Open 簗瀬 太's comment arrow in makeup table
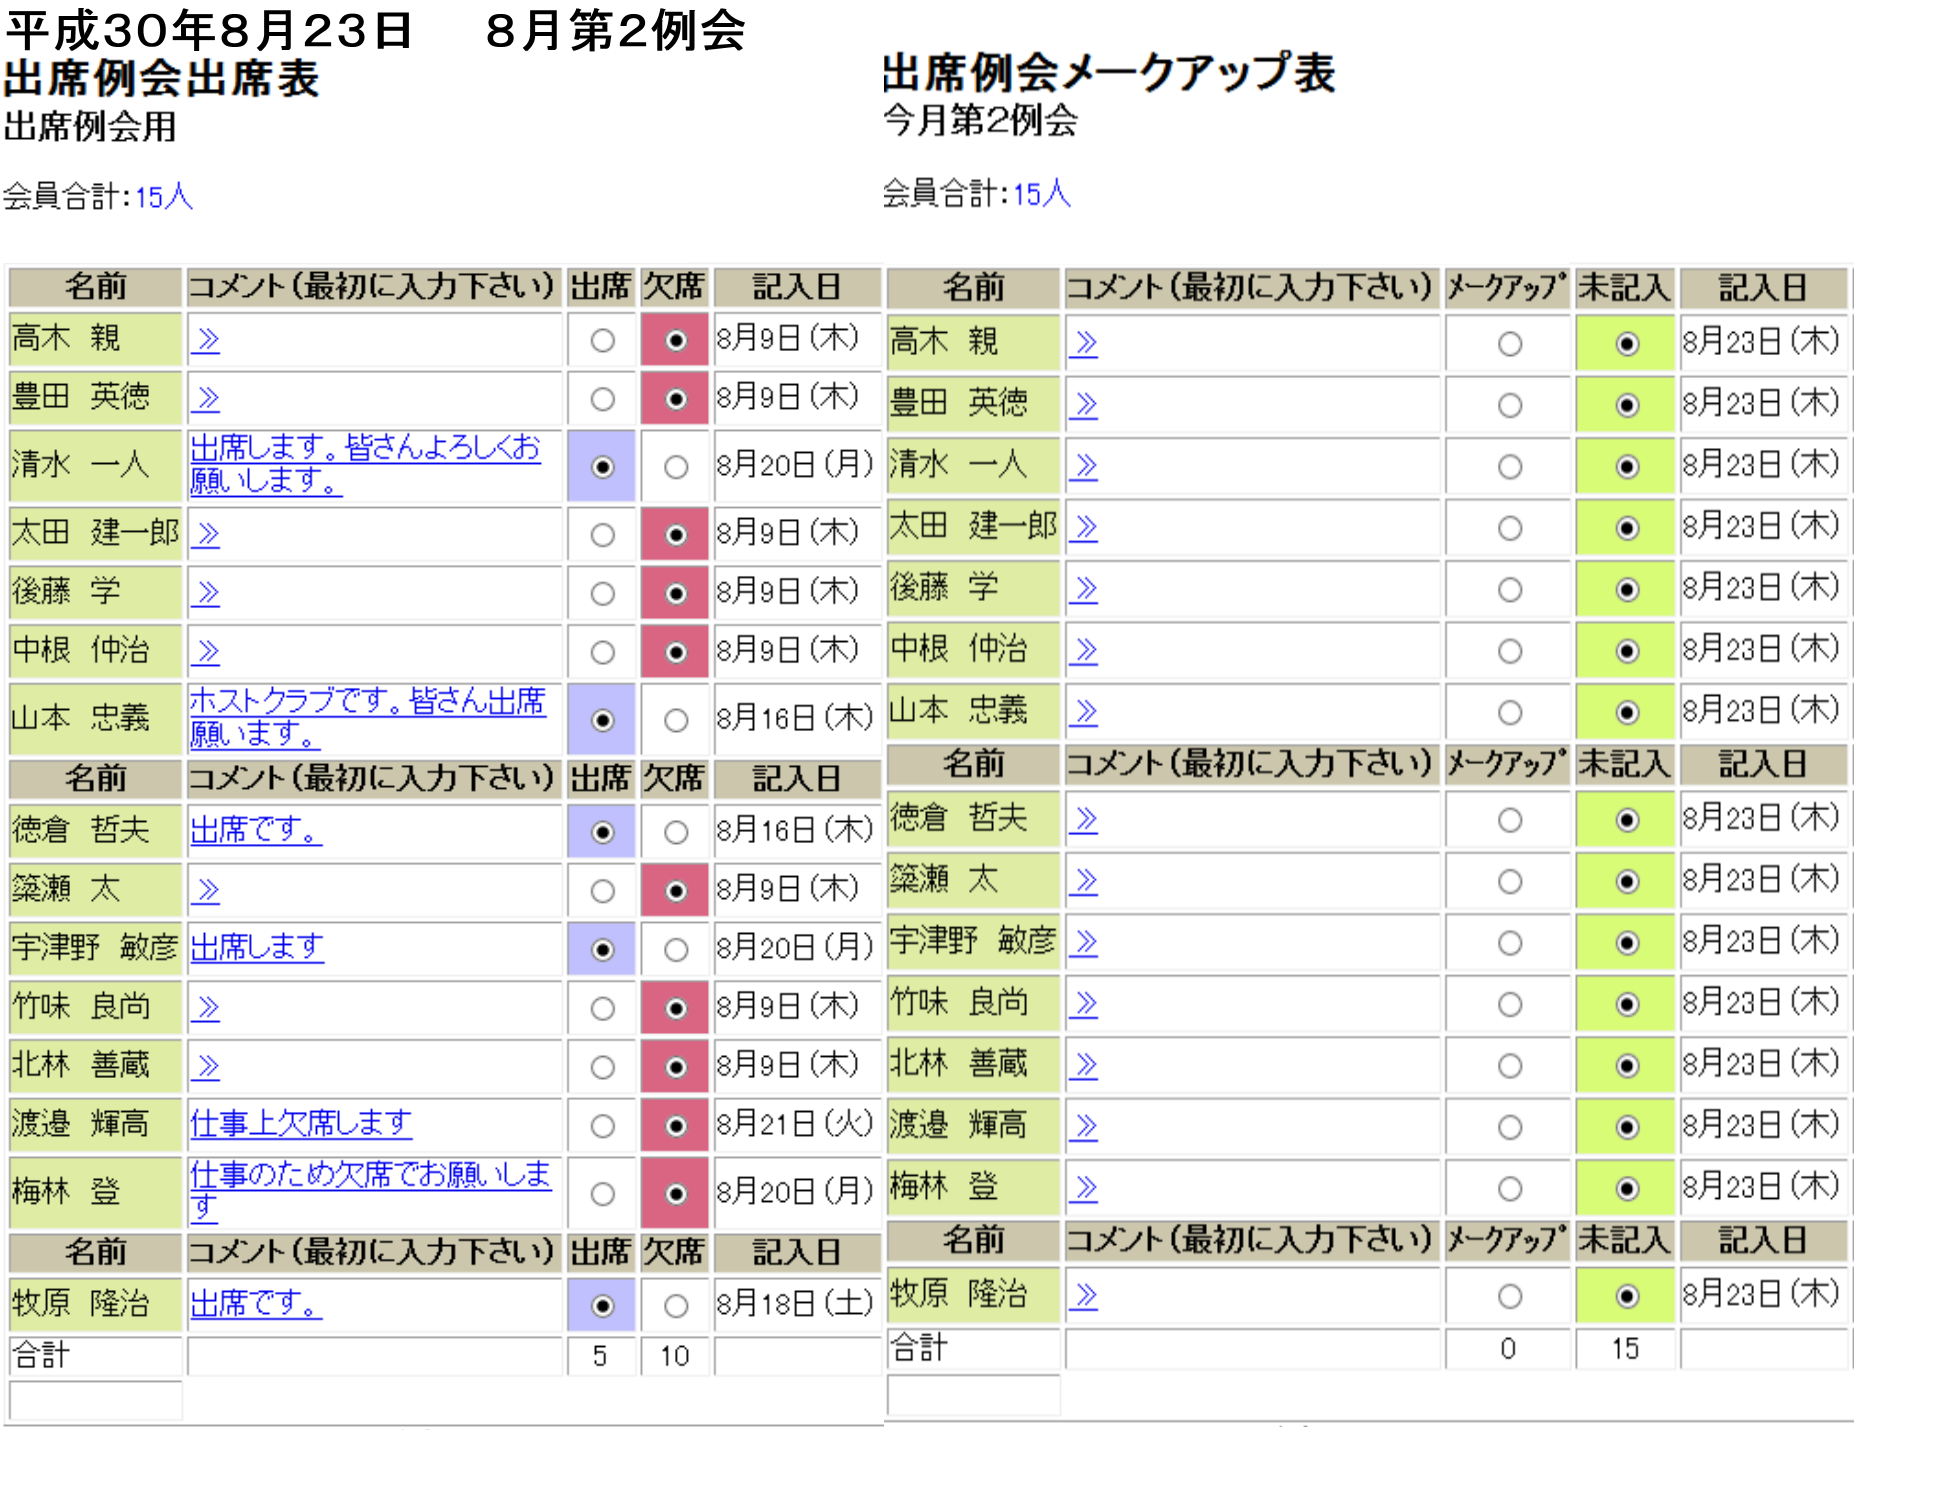The width and height of the screenshot is (1950, 1500). pos(1084,882)
